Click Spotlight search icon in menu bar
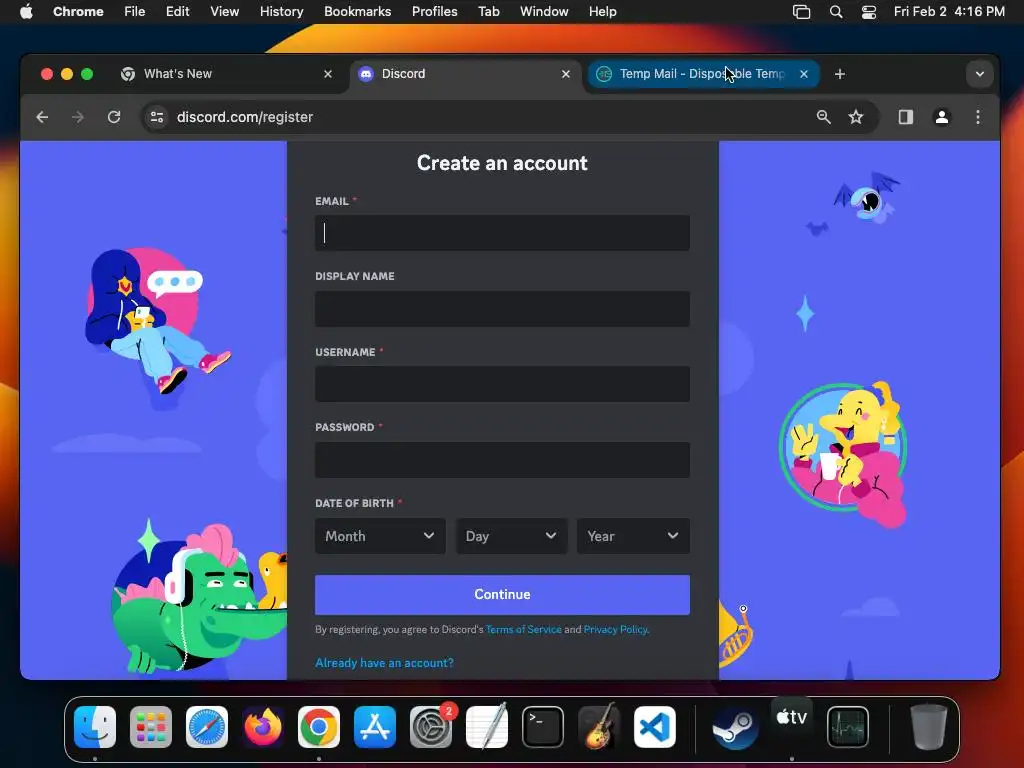This screenshot has height=768, width=1024. [836, 12]
